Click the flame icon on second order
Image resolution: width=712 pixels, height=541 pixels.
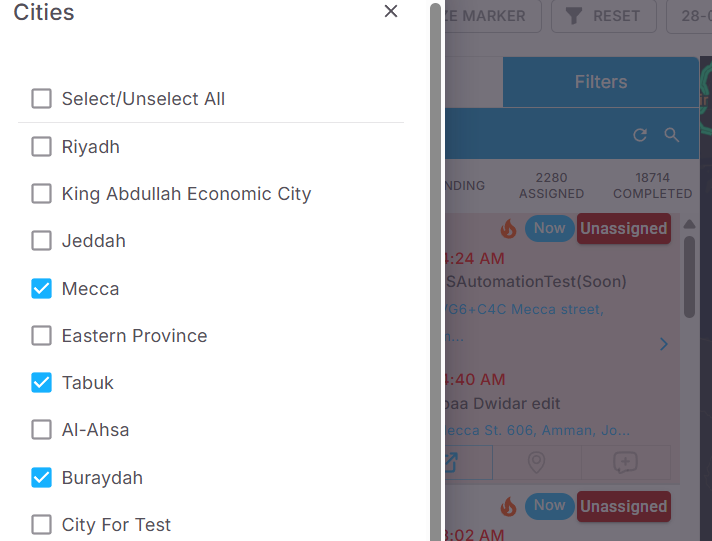pyautogui.click(x=509, y=506)
